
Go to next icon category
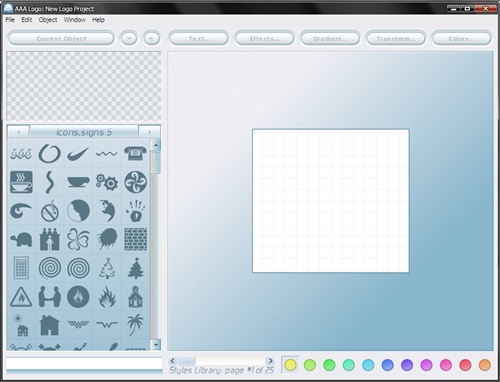coord(149,132)
